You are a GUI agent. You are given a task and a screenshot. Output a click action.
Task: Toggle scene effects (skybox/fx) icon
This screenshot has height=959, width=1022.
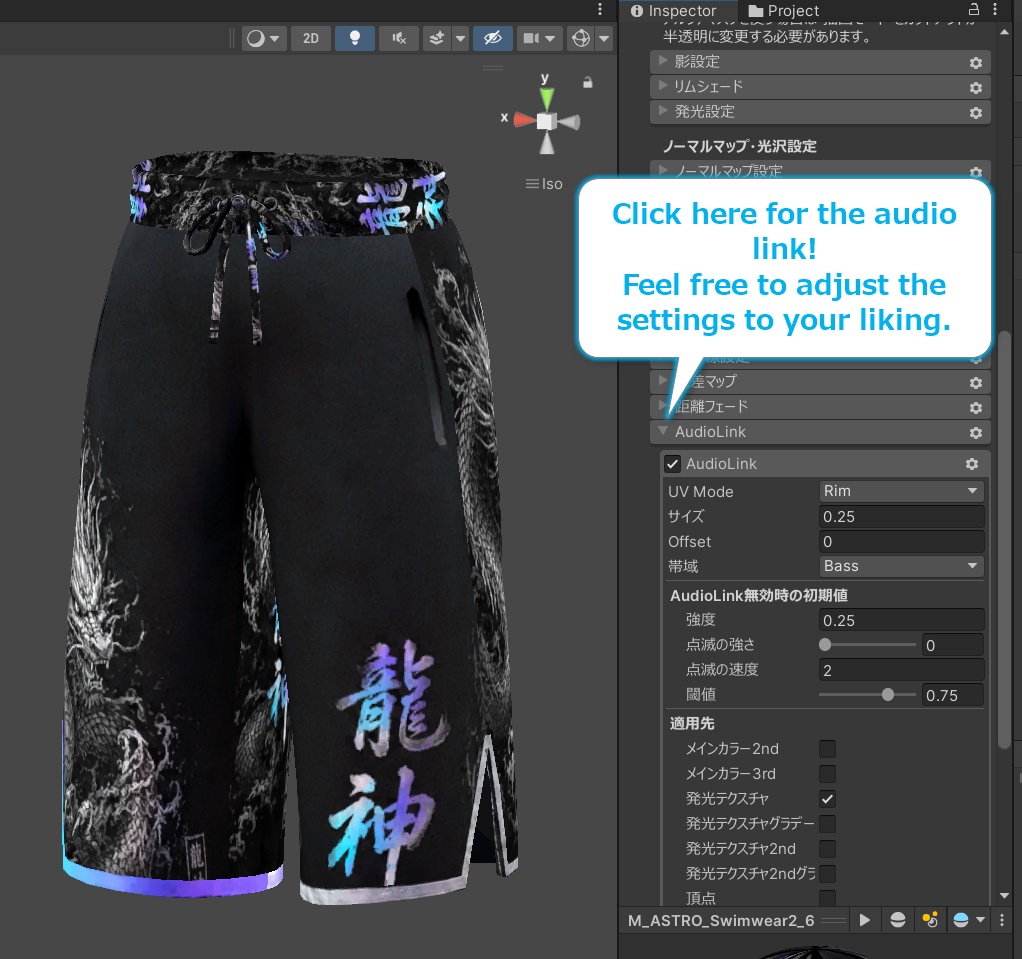point(437,38)
